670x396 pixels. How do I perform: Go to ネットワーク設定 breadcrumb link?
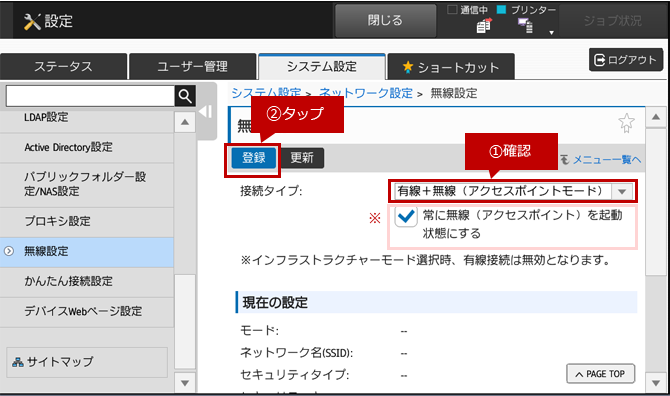click(366, 93)
